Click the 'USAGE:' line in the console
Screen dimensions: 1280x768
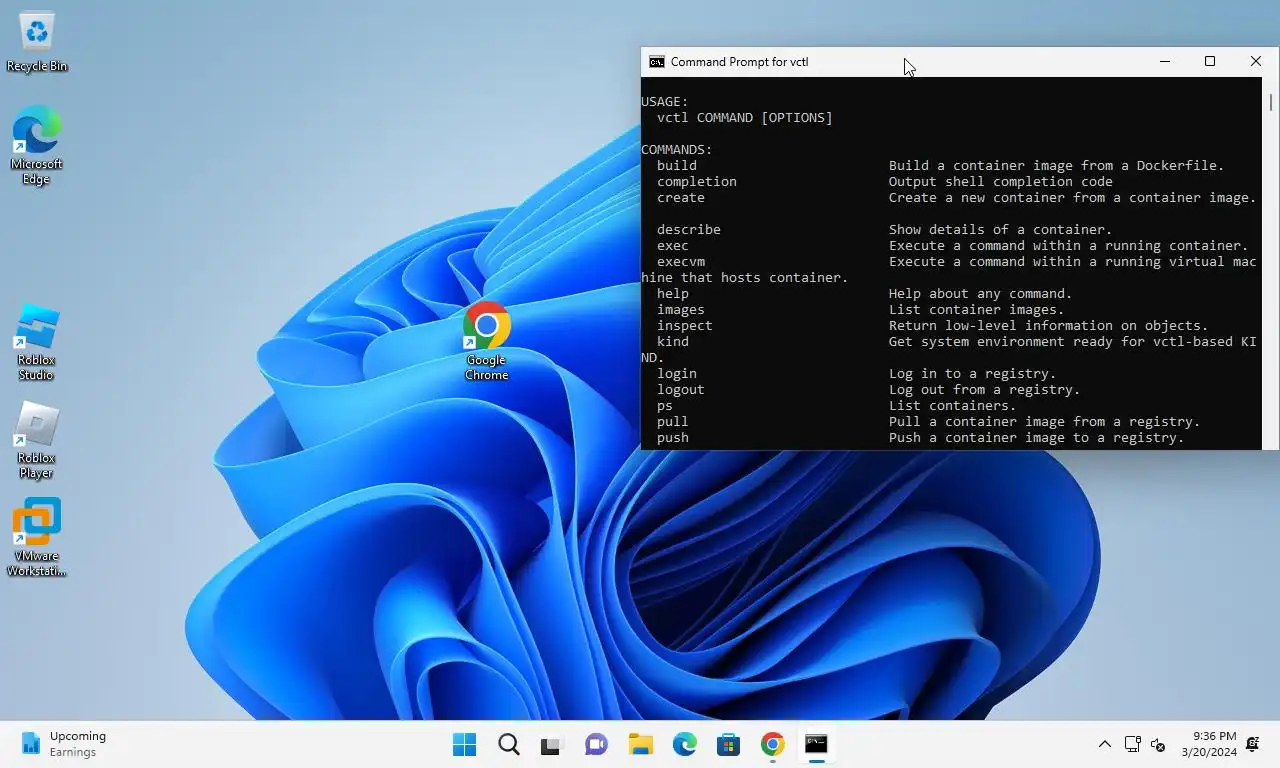tap(665, 102)
